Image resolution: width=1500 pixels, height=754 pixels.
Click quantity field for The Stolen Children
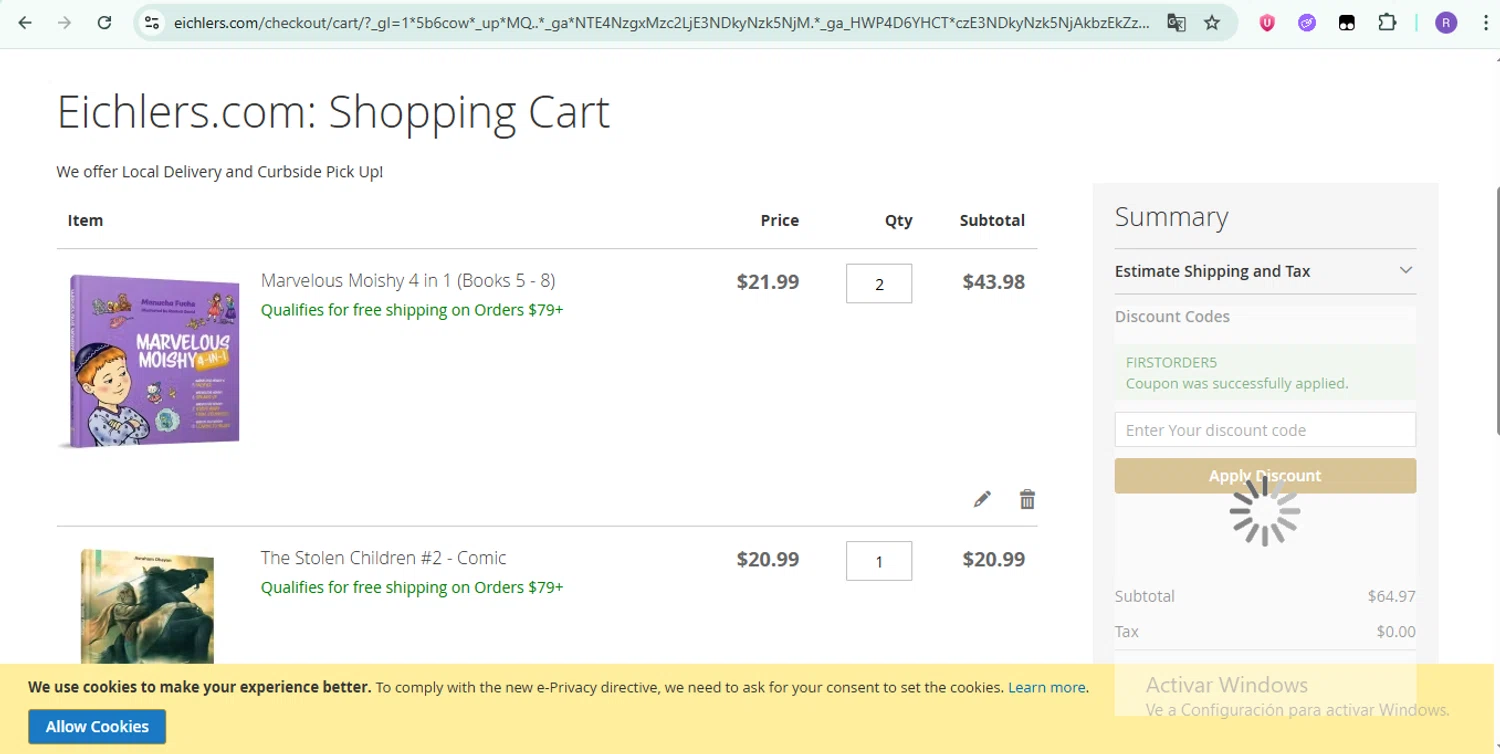tap(879, 561)
